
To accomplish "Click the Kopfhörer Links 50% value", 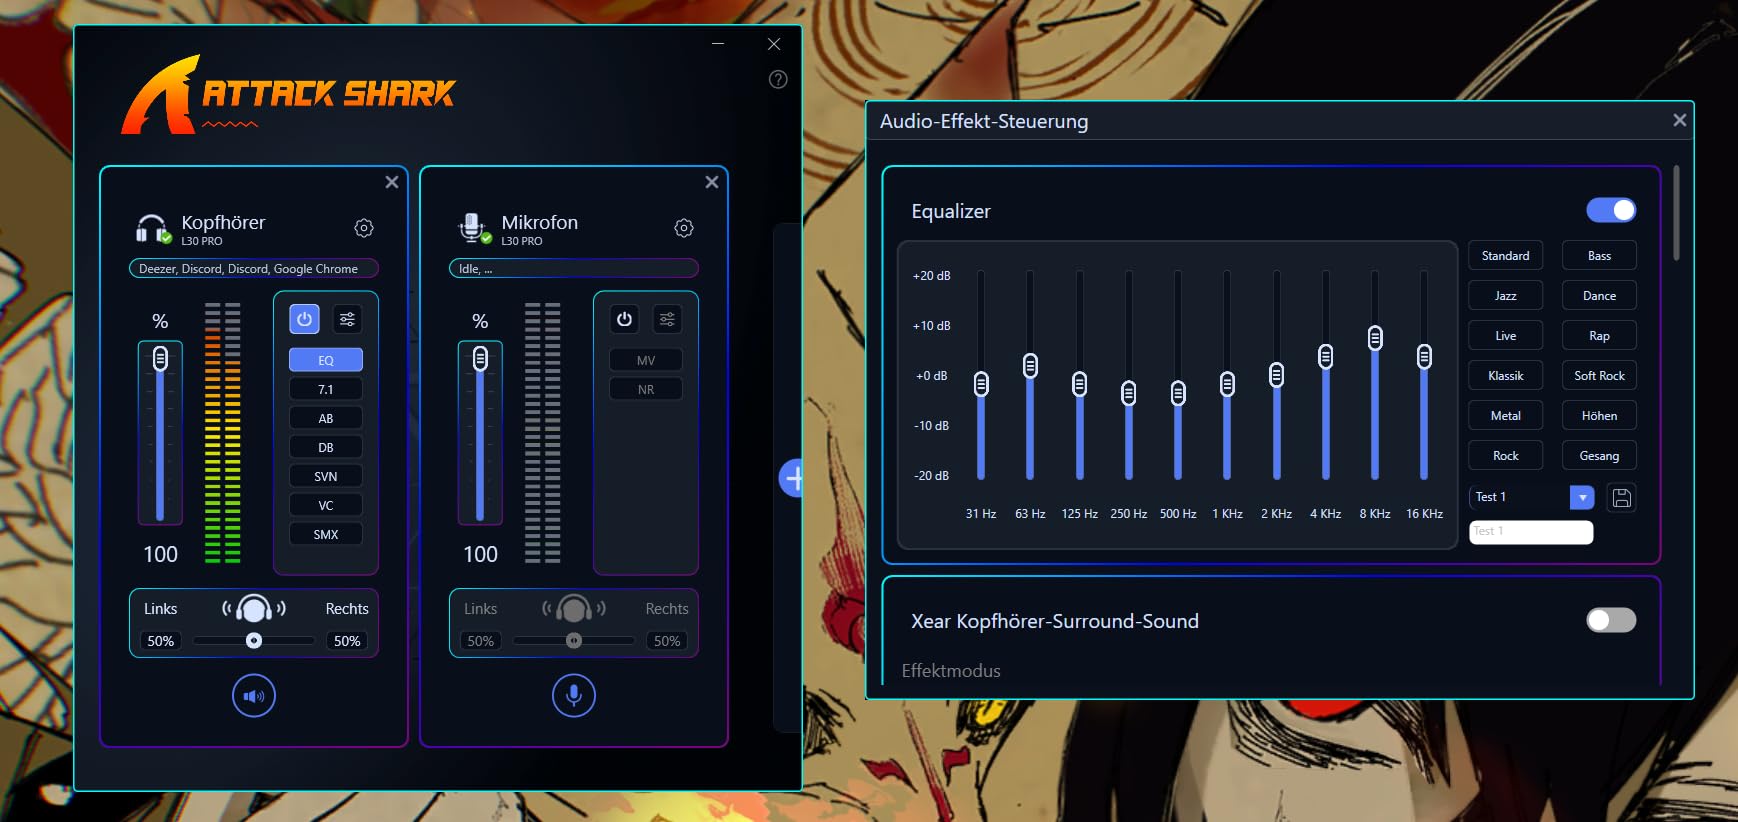I will pyautogui.click(x=161, y=641).
